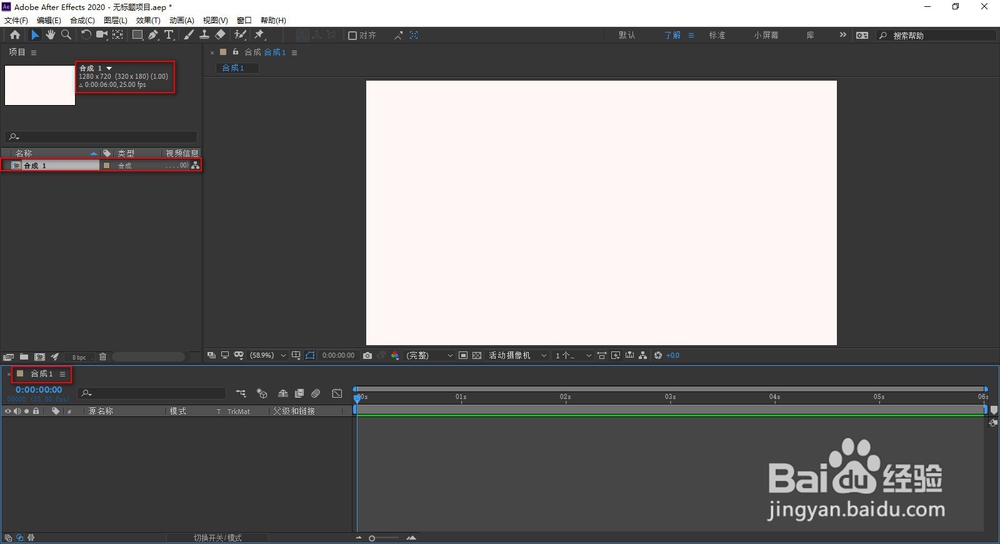Click the 搜索帮助 search field

tap(936, 36)
